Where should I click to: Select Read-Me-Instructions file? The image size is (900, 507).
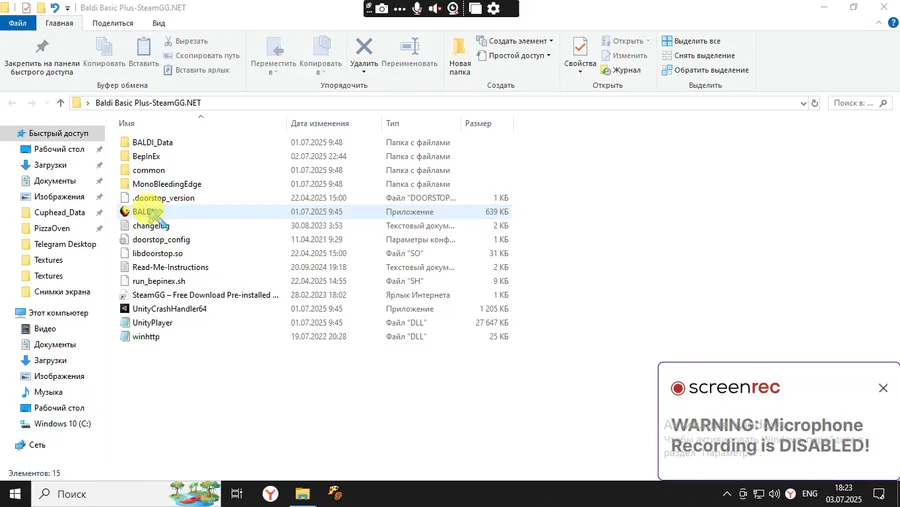point(170,268)
